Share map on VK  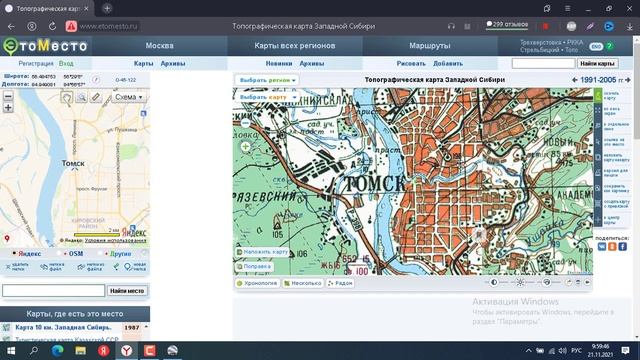[x=602, y=247]
